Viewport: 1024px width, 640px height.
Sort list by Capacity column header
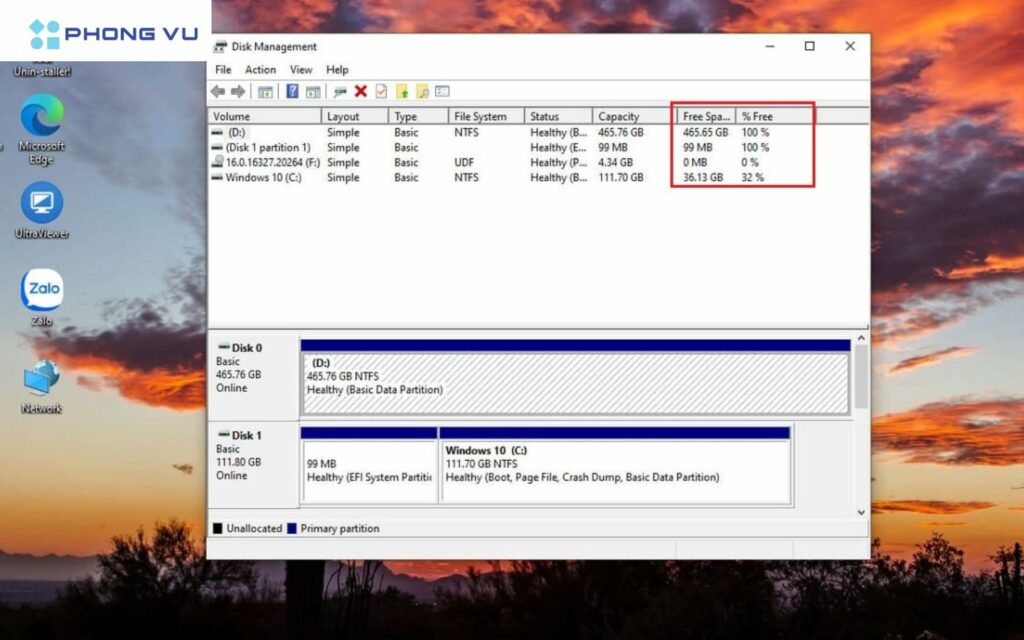coord(619,117)
